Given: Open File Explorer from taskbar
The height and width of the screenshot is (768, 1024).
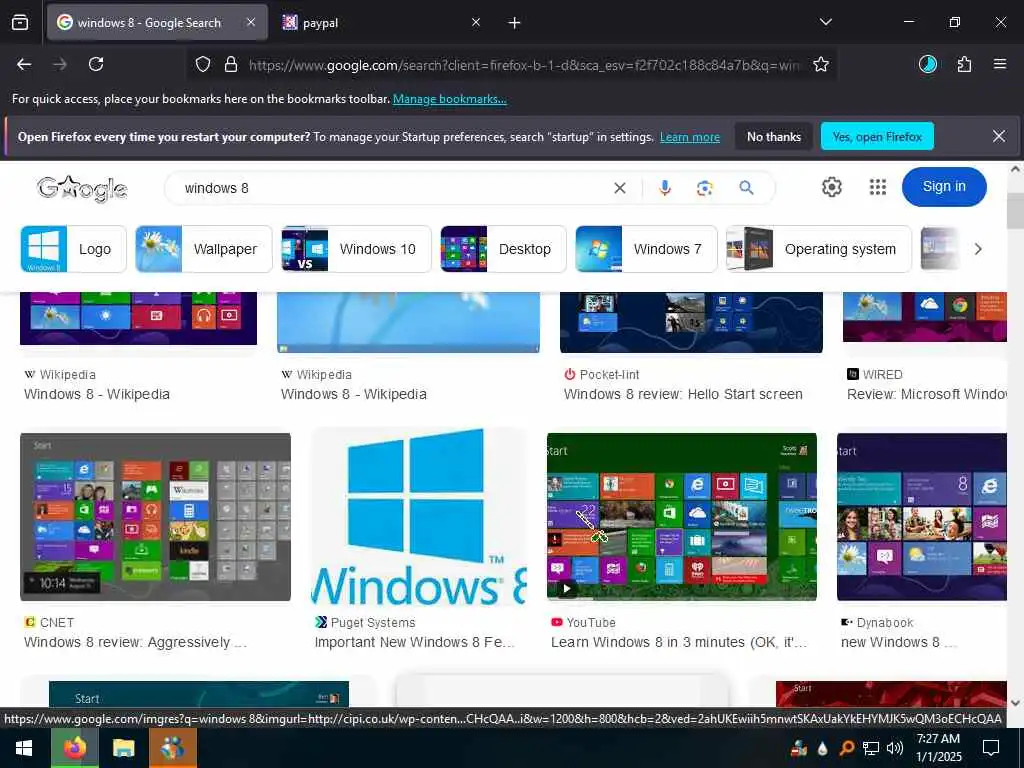Looking at the screenshot, I should (x=123, y=748).
